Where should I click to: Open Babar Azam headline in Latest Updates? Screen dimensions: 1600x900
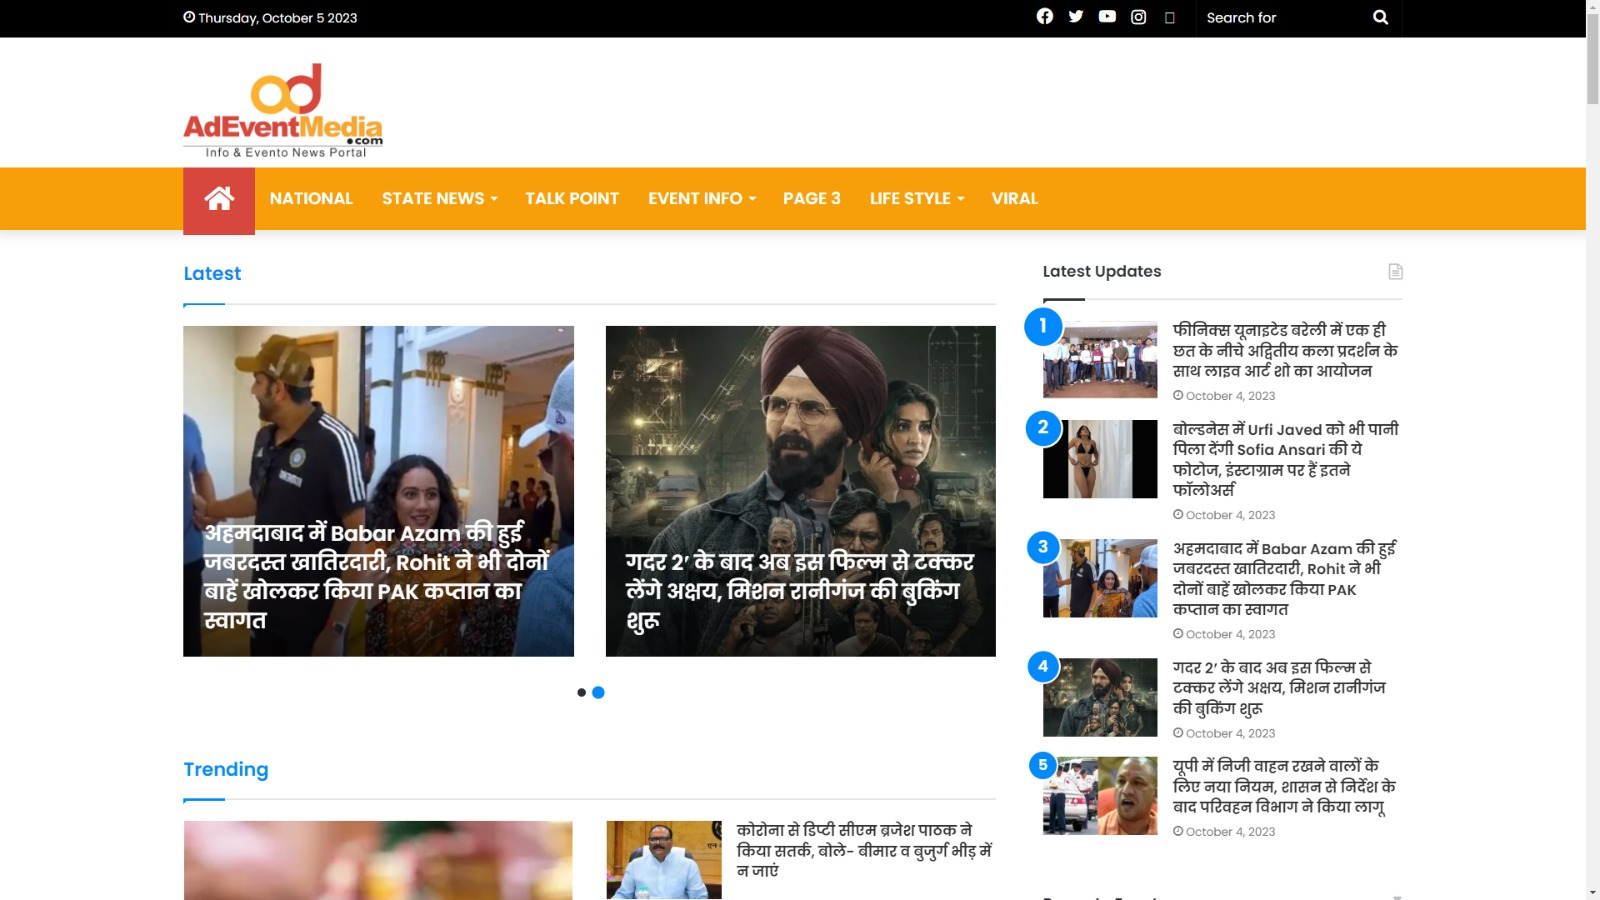click(x=1284, y=578)
